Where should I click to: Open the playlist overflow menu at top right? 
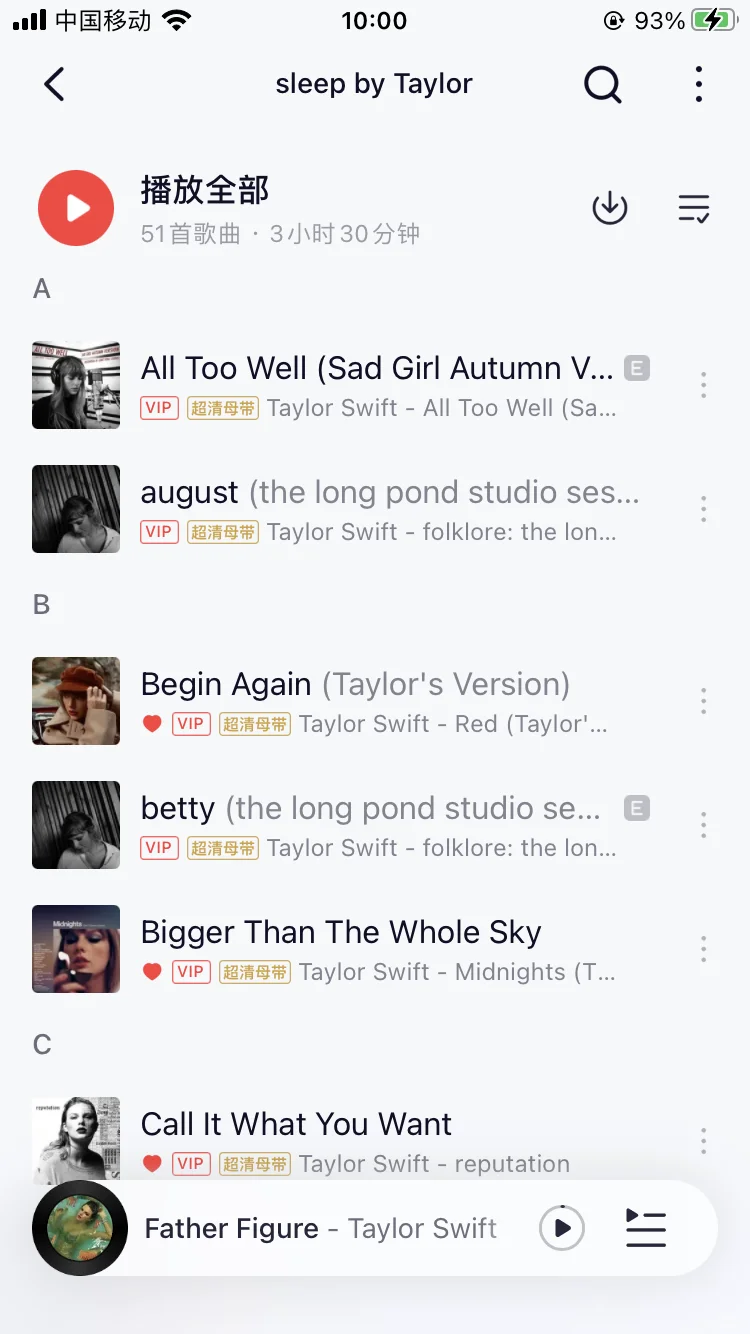pos(698,85)
